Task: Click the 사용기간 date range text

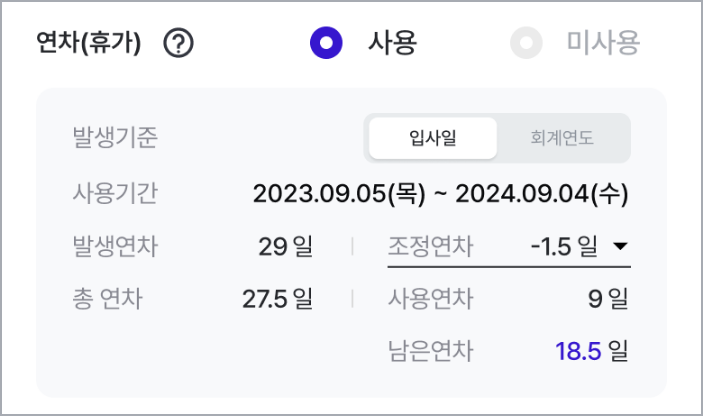Action: point(440,194)
